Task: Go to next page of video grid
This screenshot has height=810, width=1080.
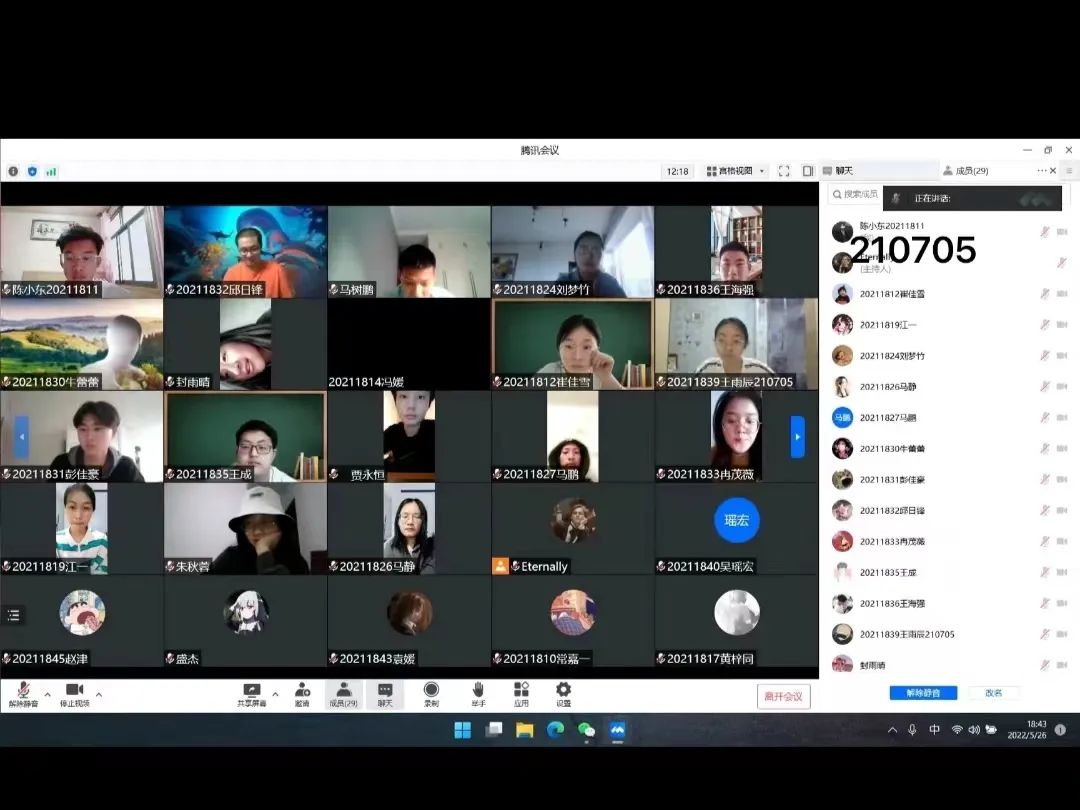Action: click(x=797, y=437)
